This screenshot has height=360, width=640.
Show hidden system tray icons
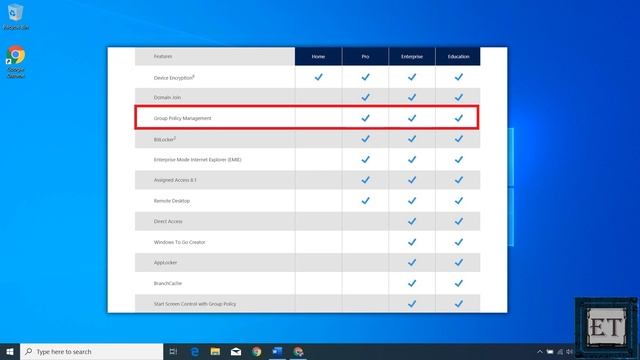point(540,351)
